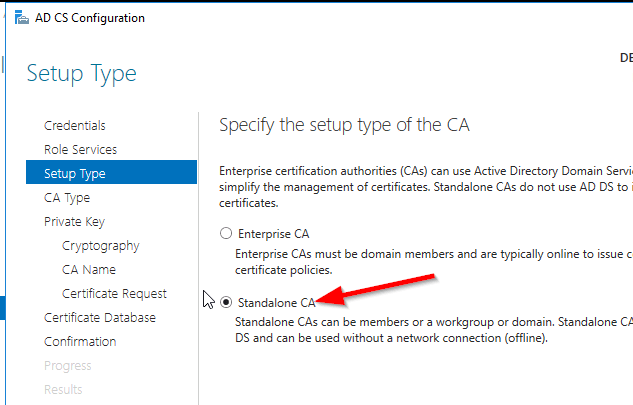Navigate to the Cryptography sub-step
633x405 pixels.
(x=100, y=246)
